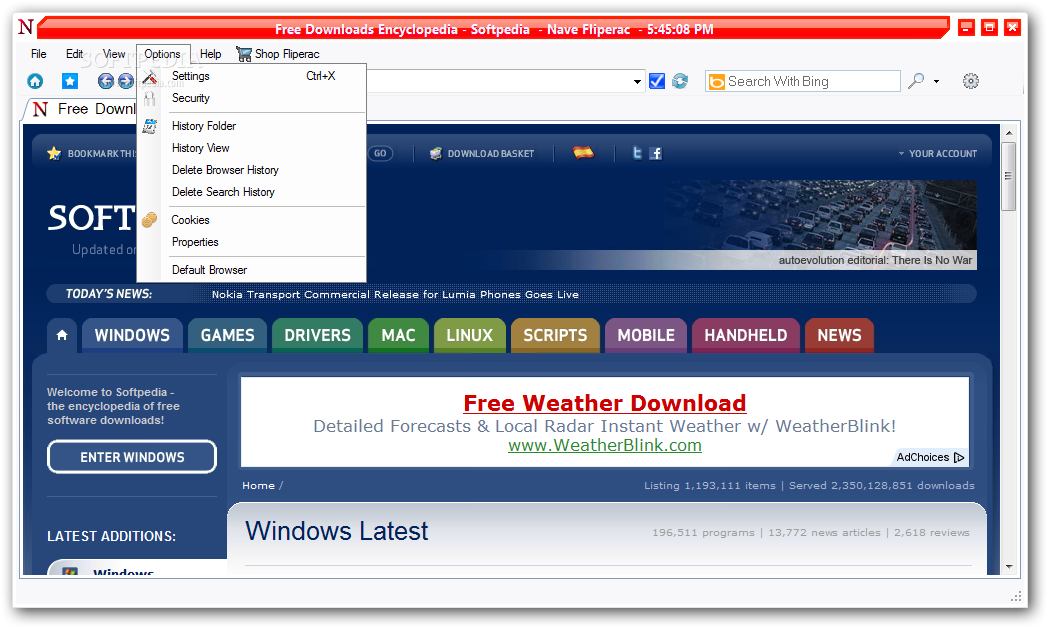Open History Folder menu entry
The image size is (1048, 628).
tap(251, 126)
